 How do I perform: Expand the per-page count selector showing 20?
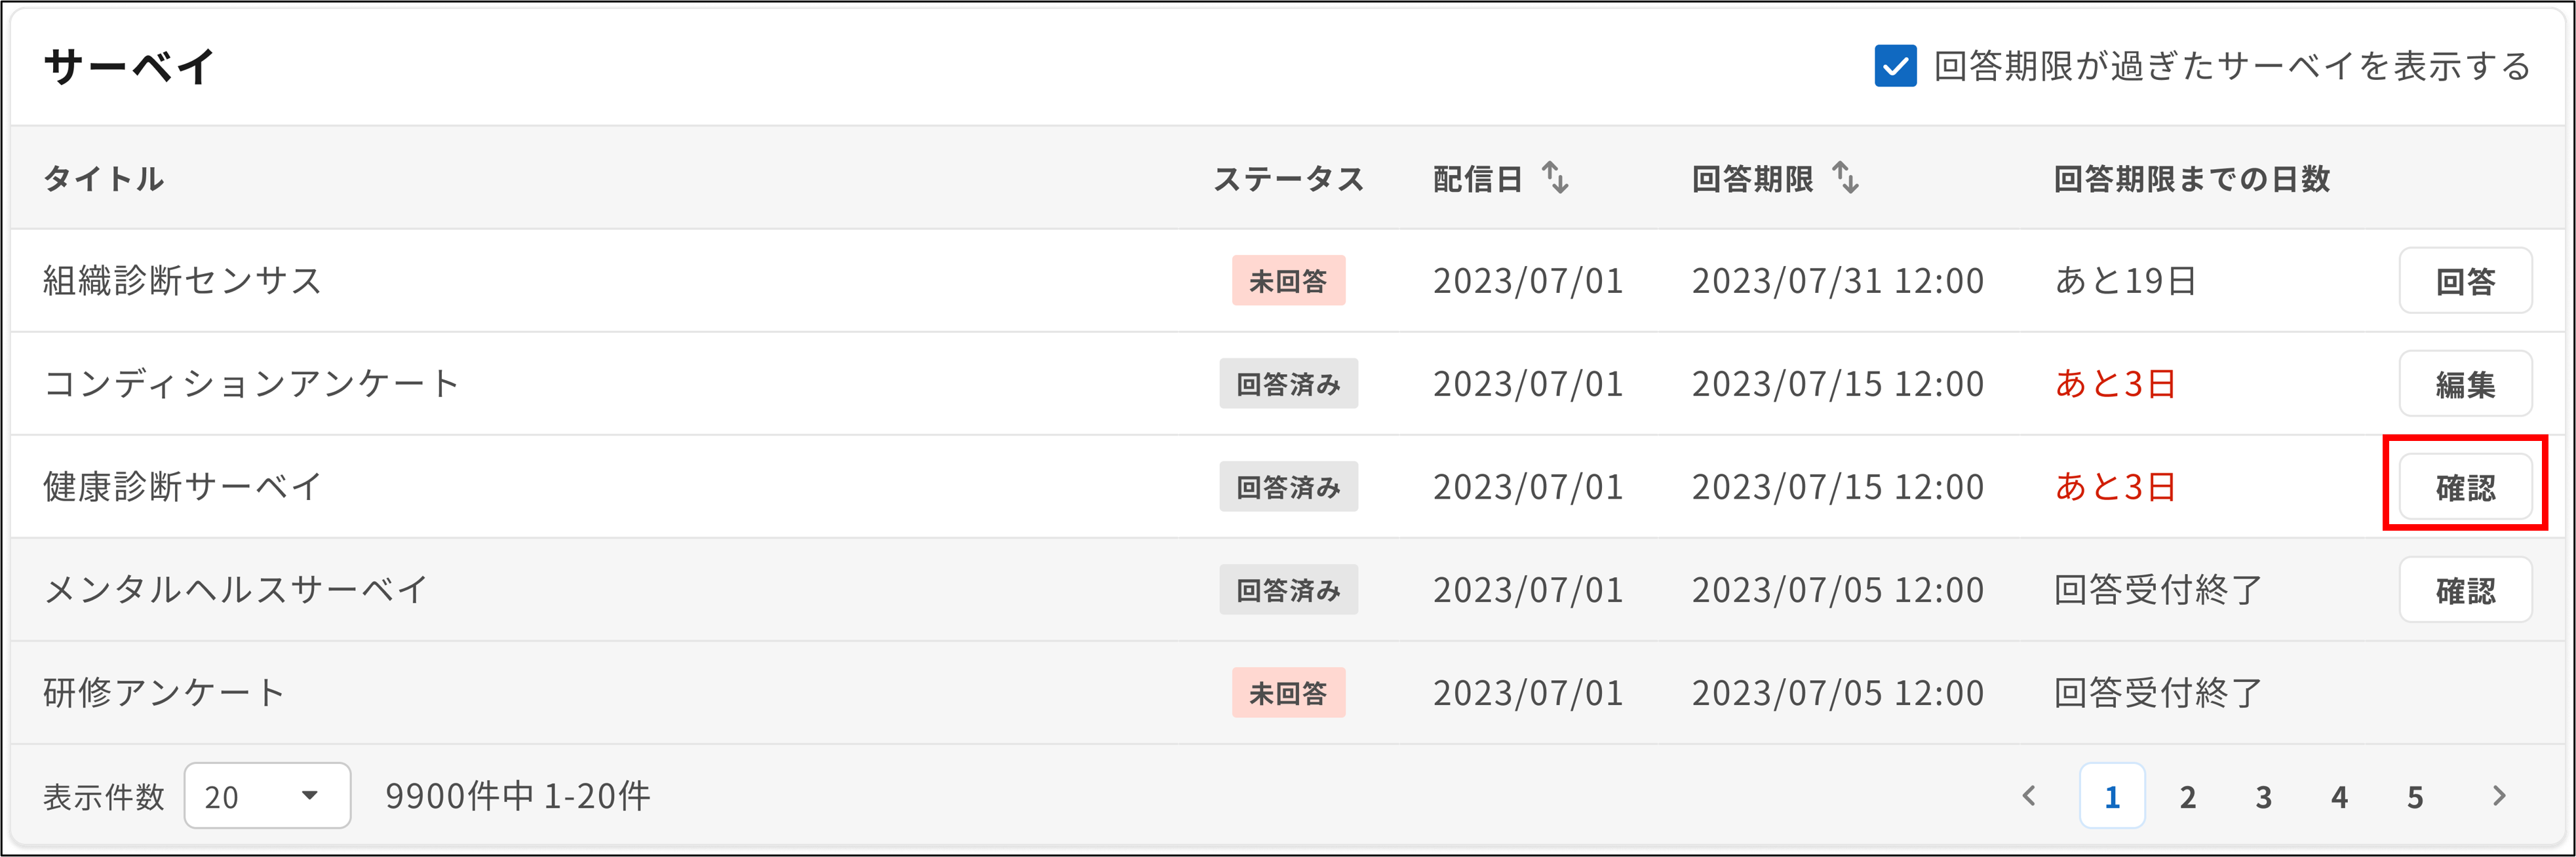tap(267, 797)
